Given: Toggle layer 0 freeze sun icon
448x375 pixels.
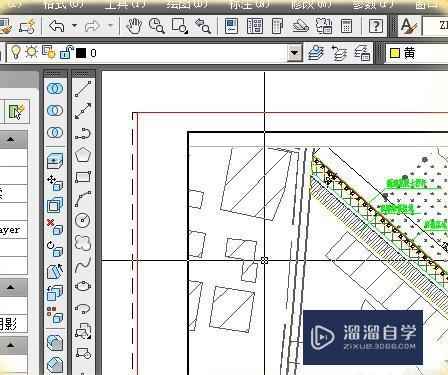Looking at the screenshot, I should (x=32, y=52).
